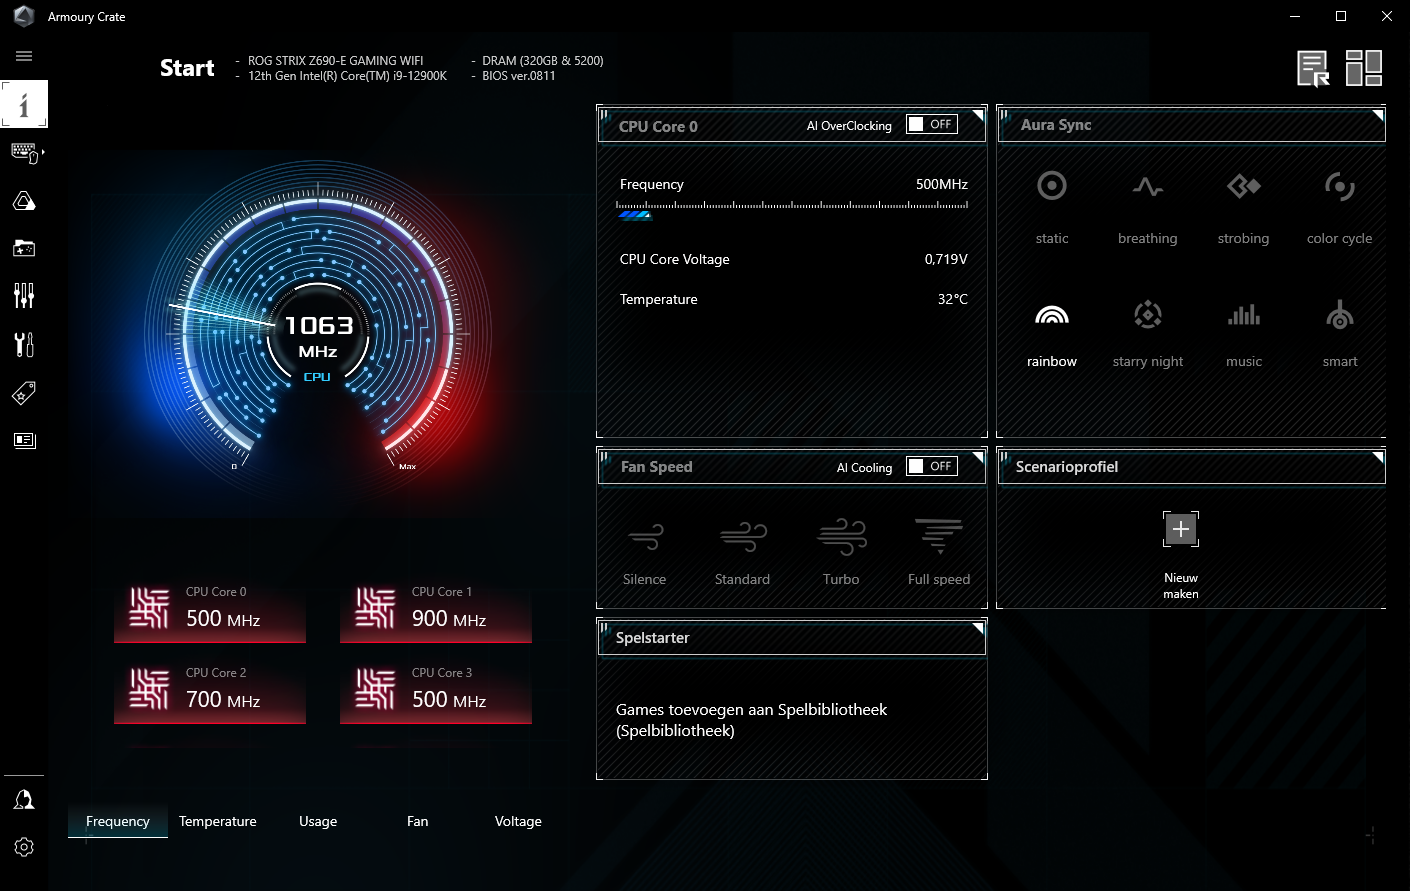Toggle AI Cooling switch
Screen dimensions: 1410x891
coord(932,466)
